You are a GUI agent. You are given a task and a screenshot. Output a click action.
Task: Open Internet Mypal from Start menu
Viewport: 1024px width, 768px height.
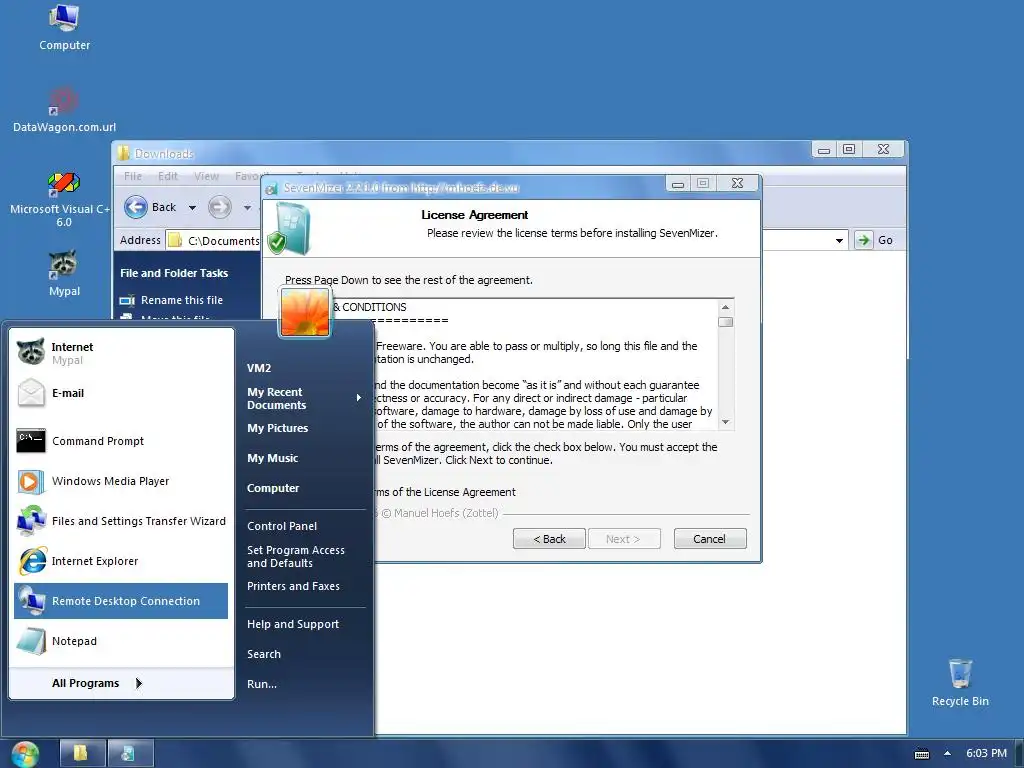pyautogui.click(x=121, y=353)
